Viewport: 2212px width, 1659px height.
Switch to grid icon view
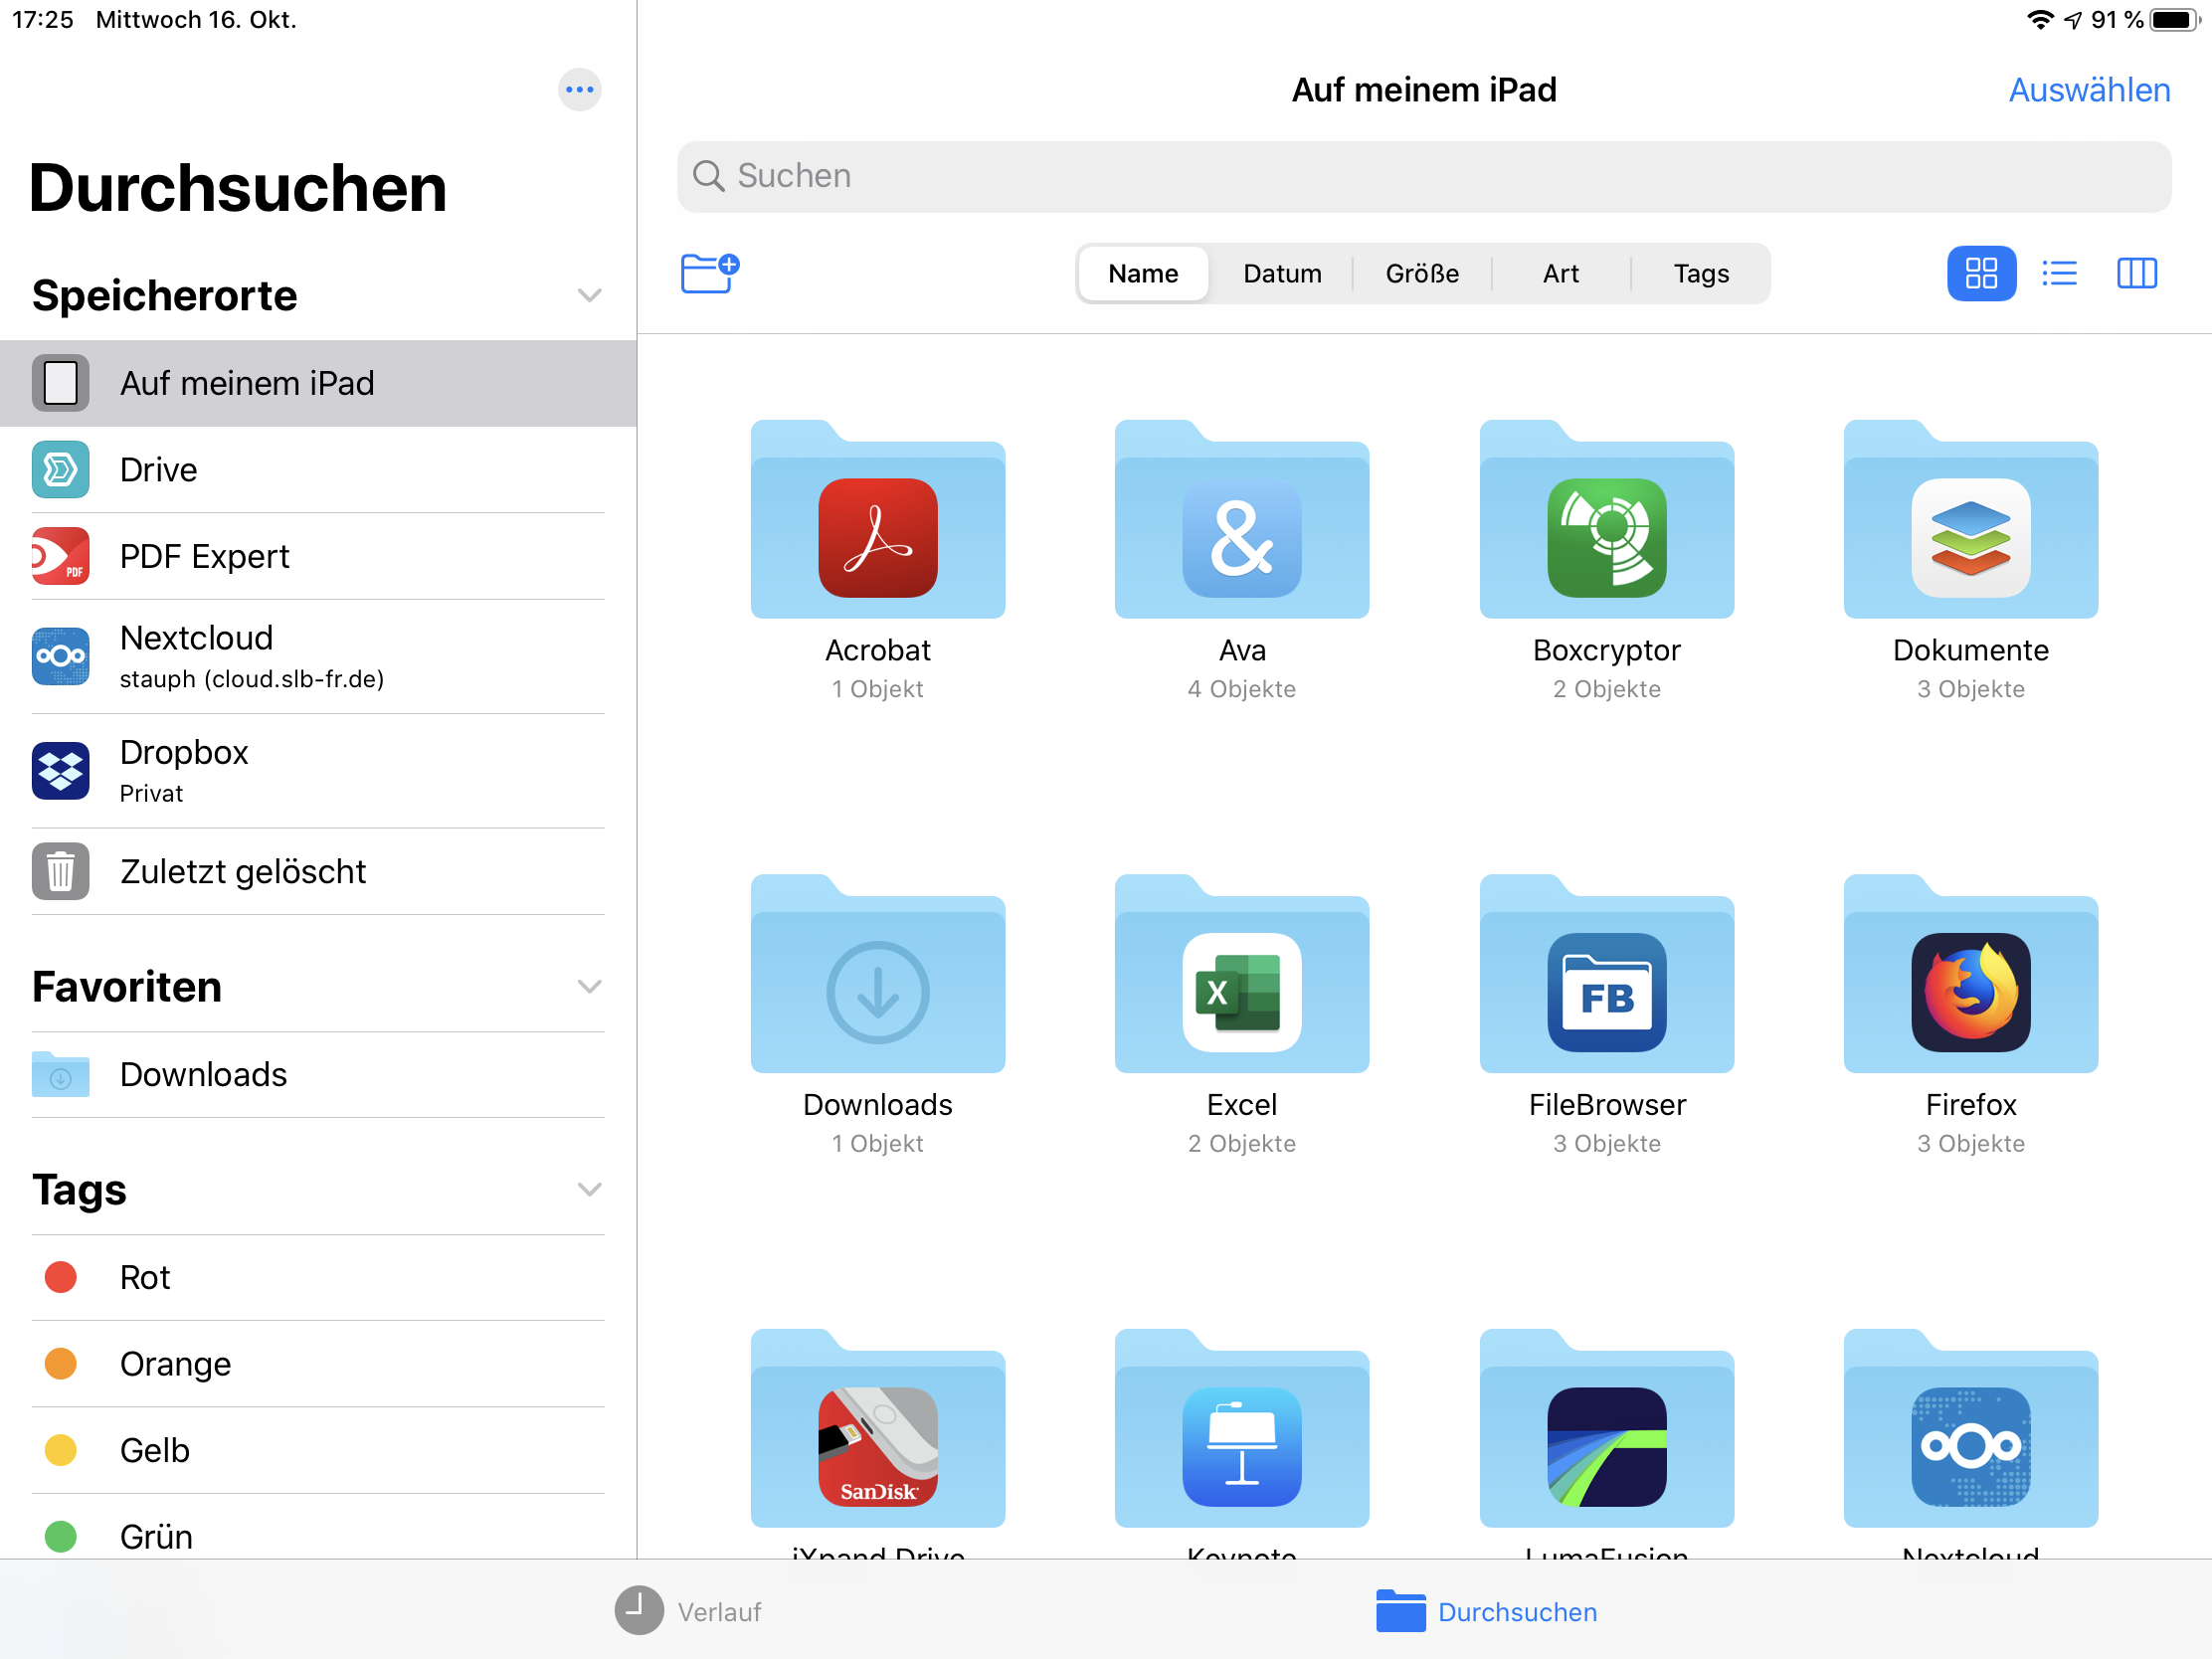[1980, 273]
